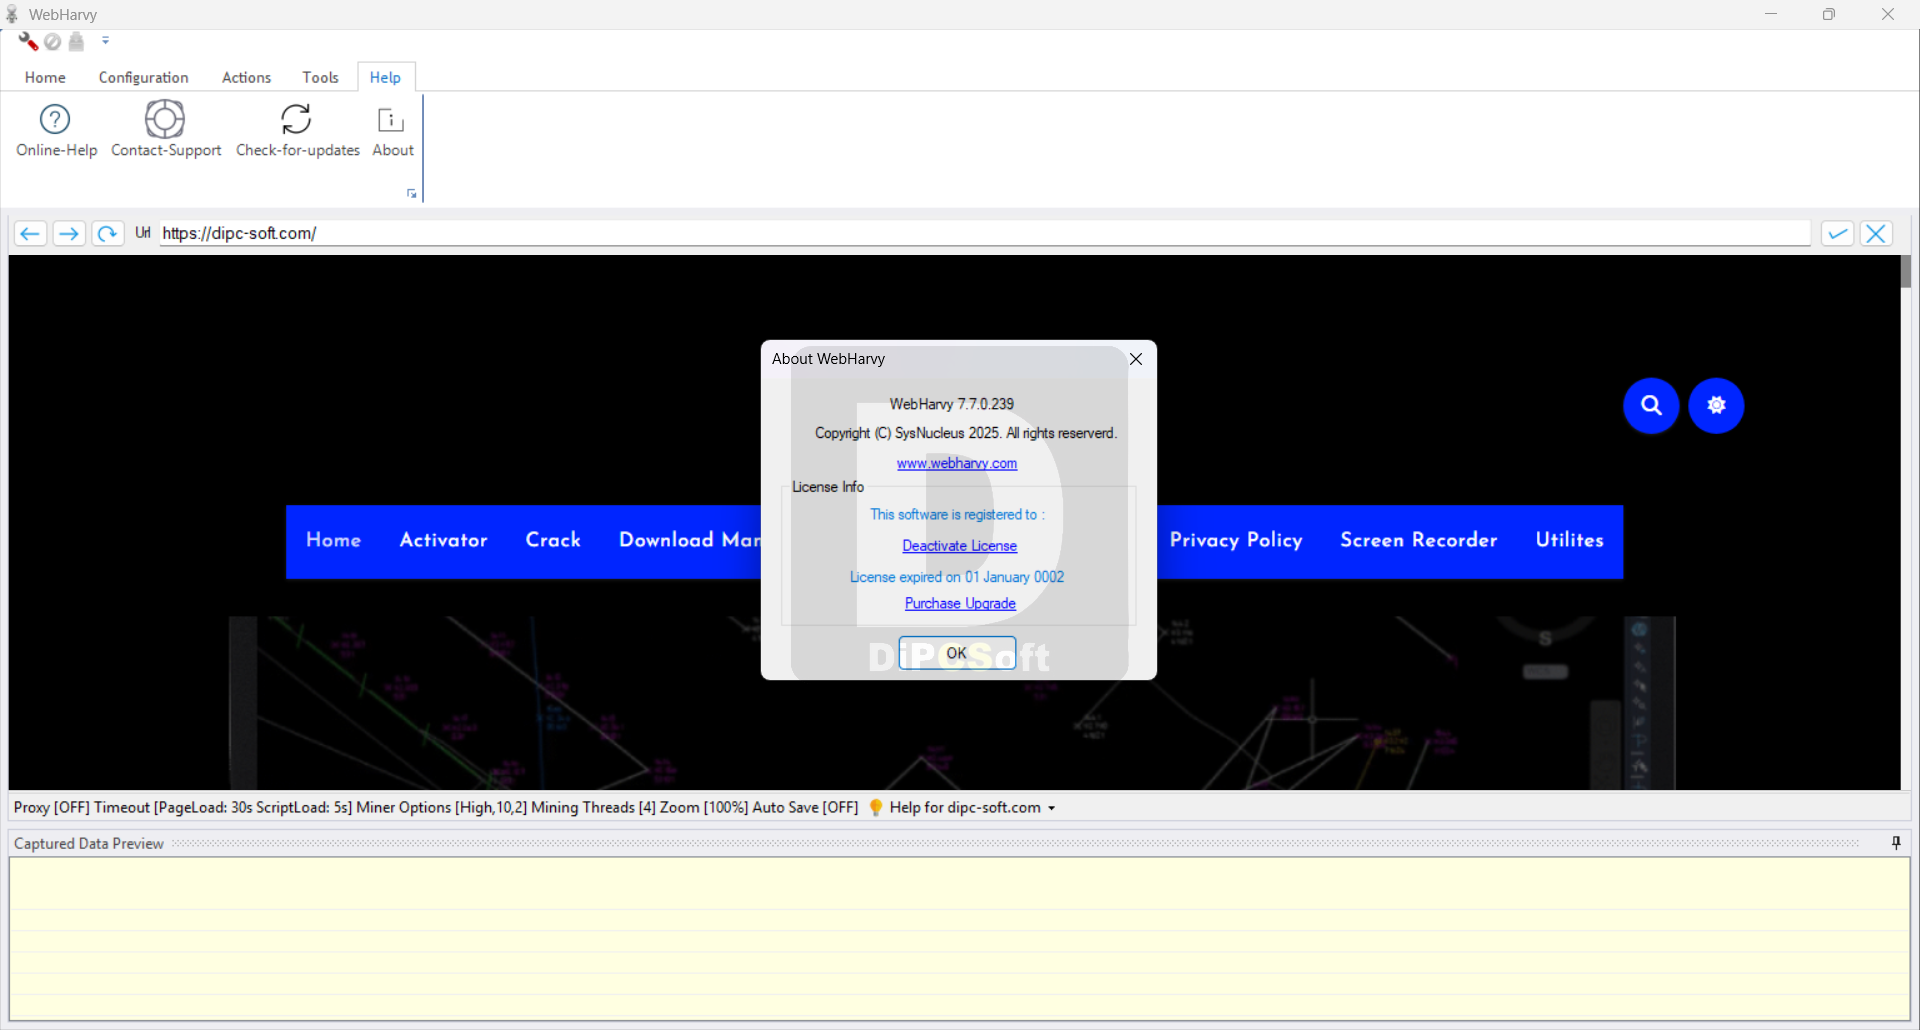The height and width of the screenshot is (1030, 1920).
Task: Click the Auto Save [OFF] status text
Action: [805, 807]
